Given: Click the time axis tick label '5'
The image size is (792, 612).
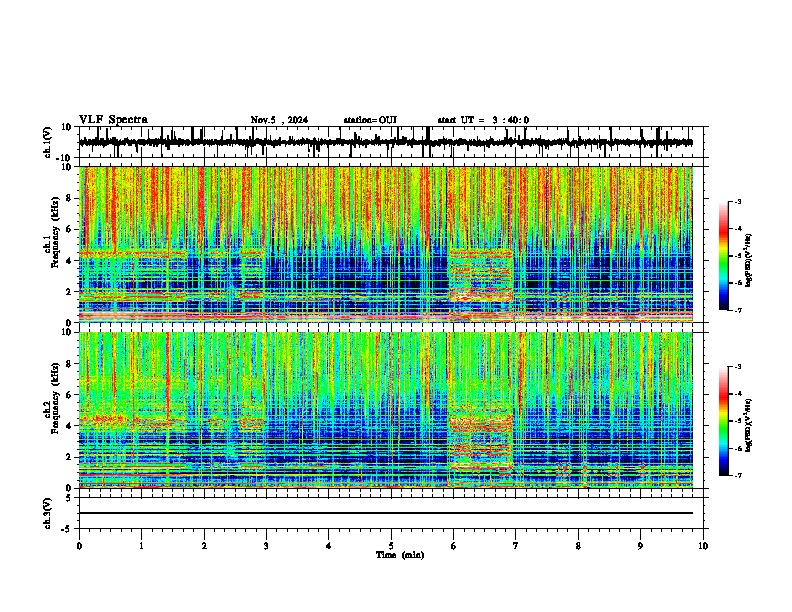Looking at the screenshot, I should (391, 546).
